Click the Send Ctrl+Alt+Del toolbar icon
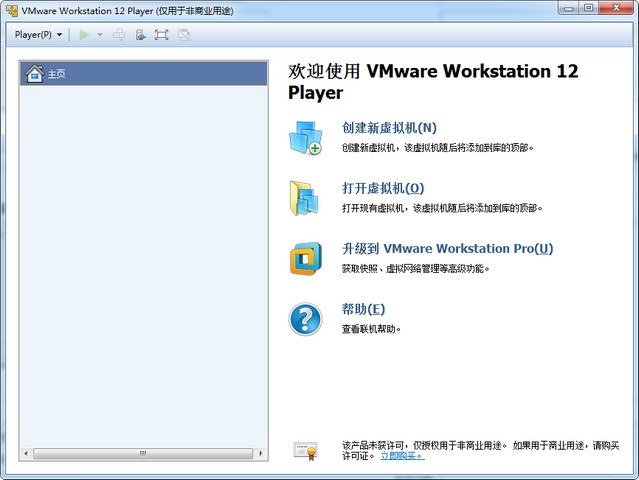 [119, 35]
